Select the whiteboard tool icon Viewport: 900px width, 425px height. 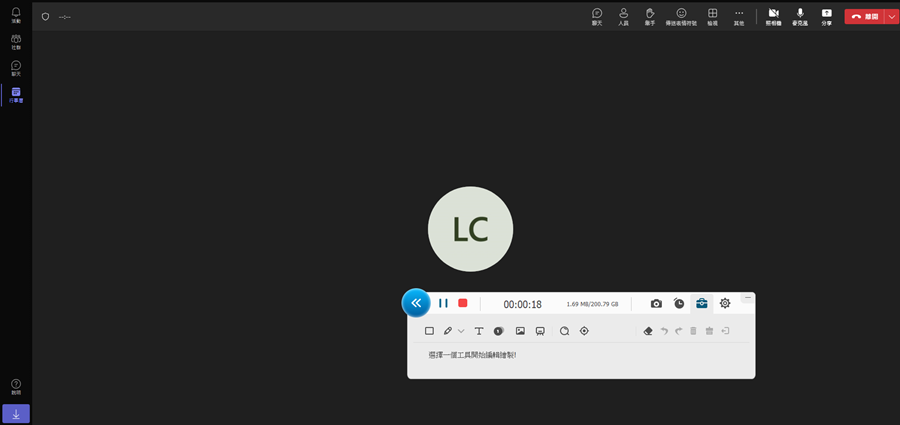[540, 331]
